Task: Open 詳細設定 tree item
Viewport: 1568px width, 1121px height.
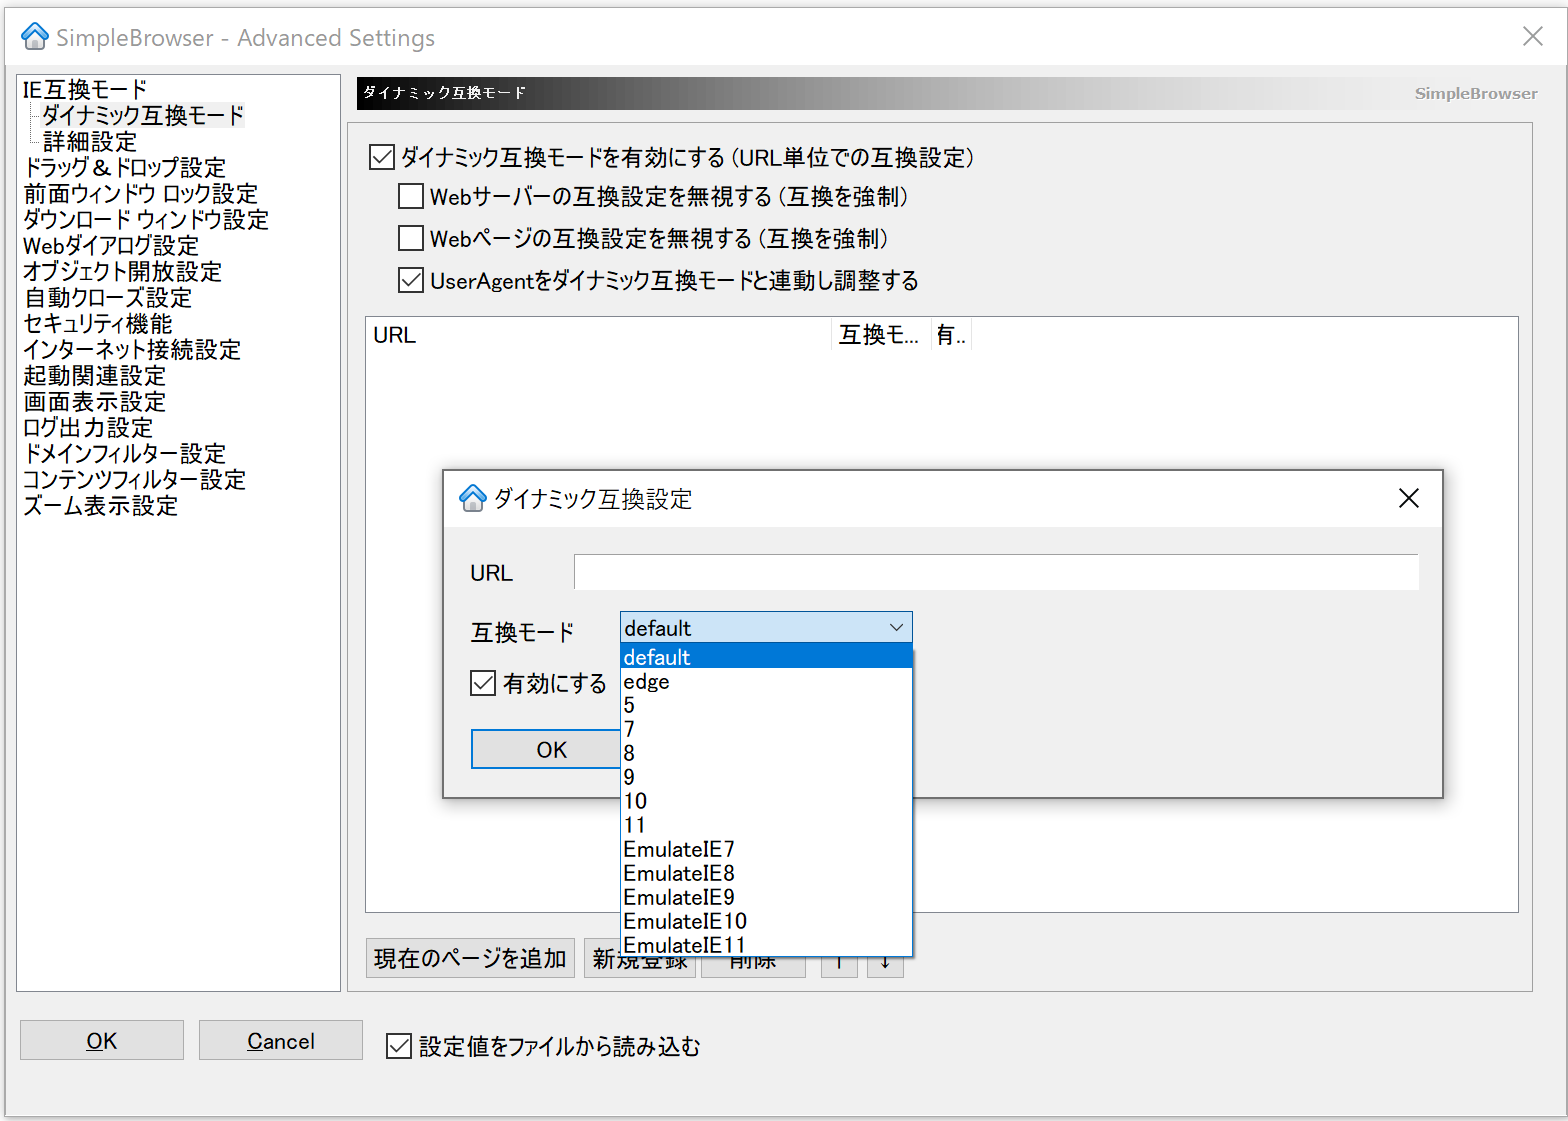Action: 90,142
